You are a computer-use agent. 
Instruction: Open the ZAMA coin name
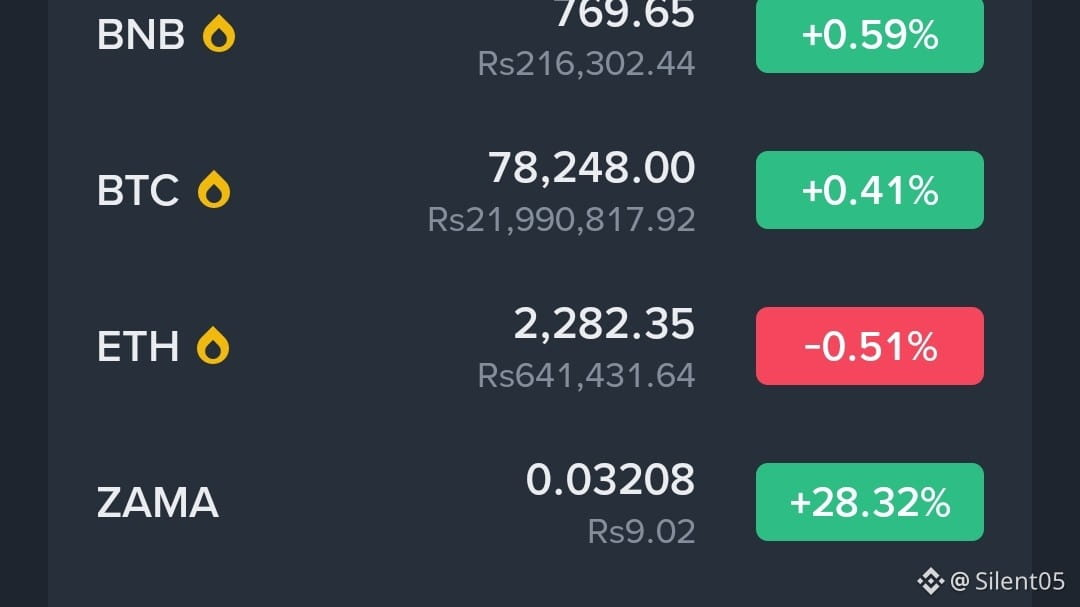point(158,502)
